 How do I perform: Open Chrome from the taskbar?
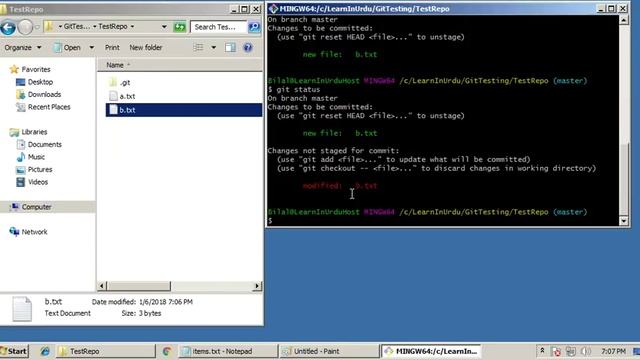pos(167,351)
